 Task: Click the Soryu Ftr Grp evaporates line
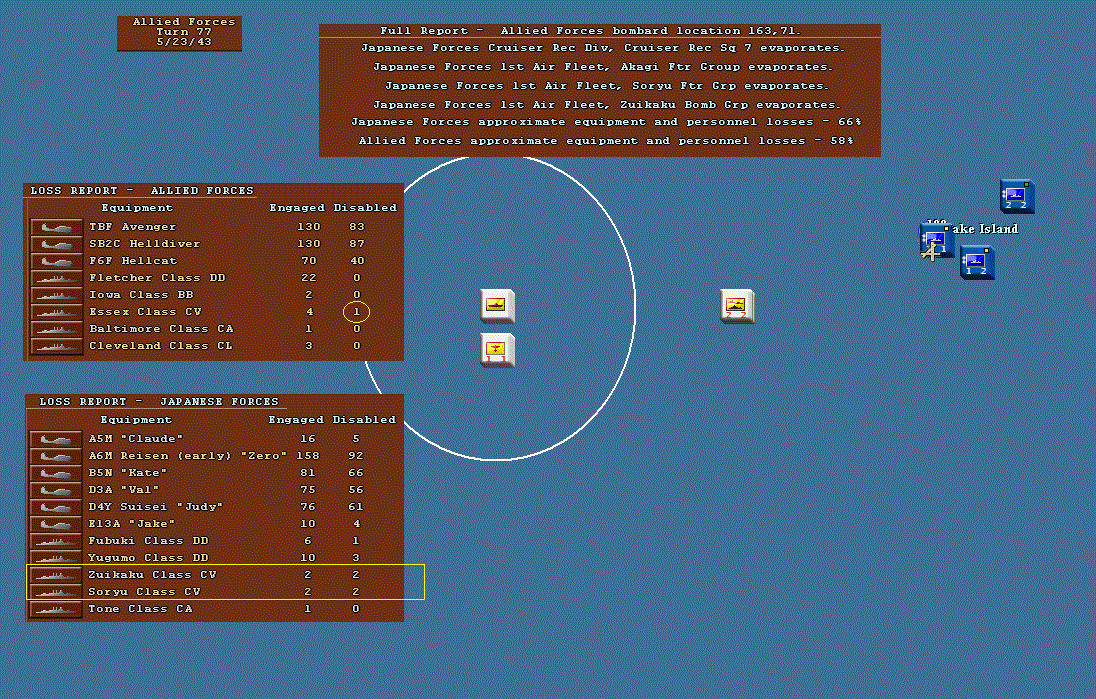606,86
